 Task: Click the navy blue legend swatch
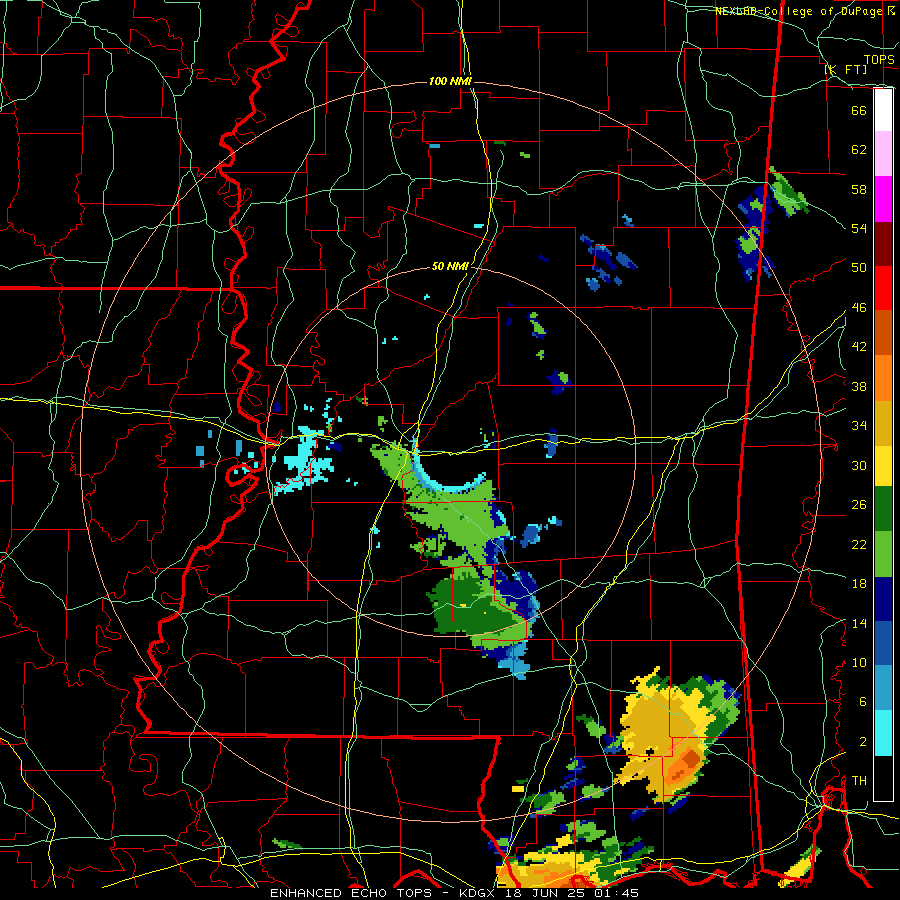pos(883,599)
